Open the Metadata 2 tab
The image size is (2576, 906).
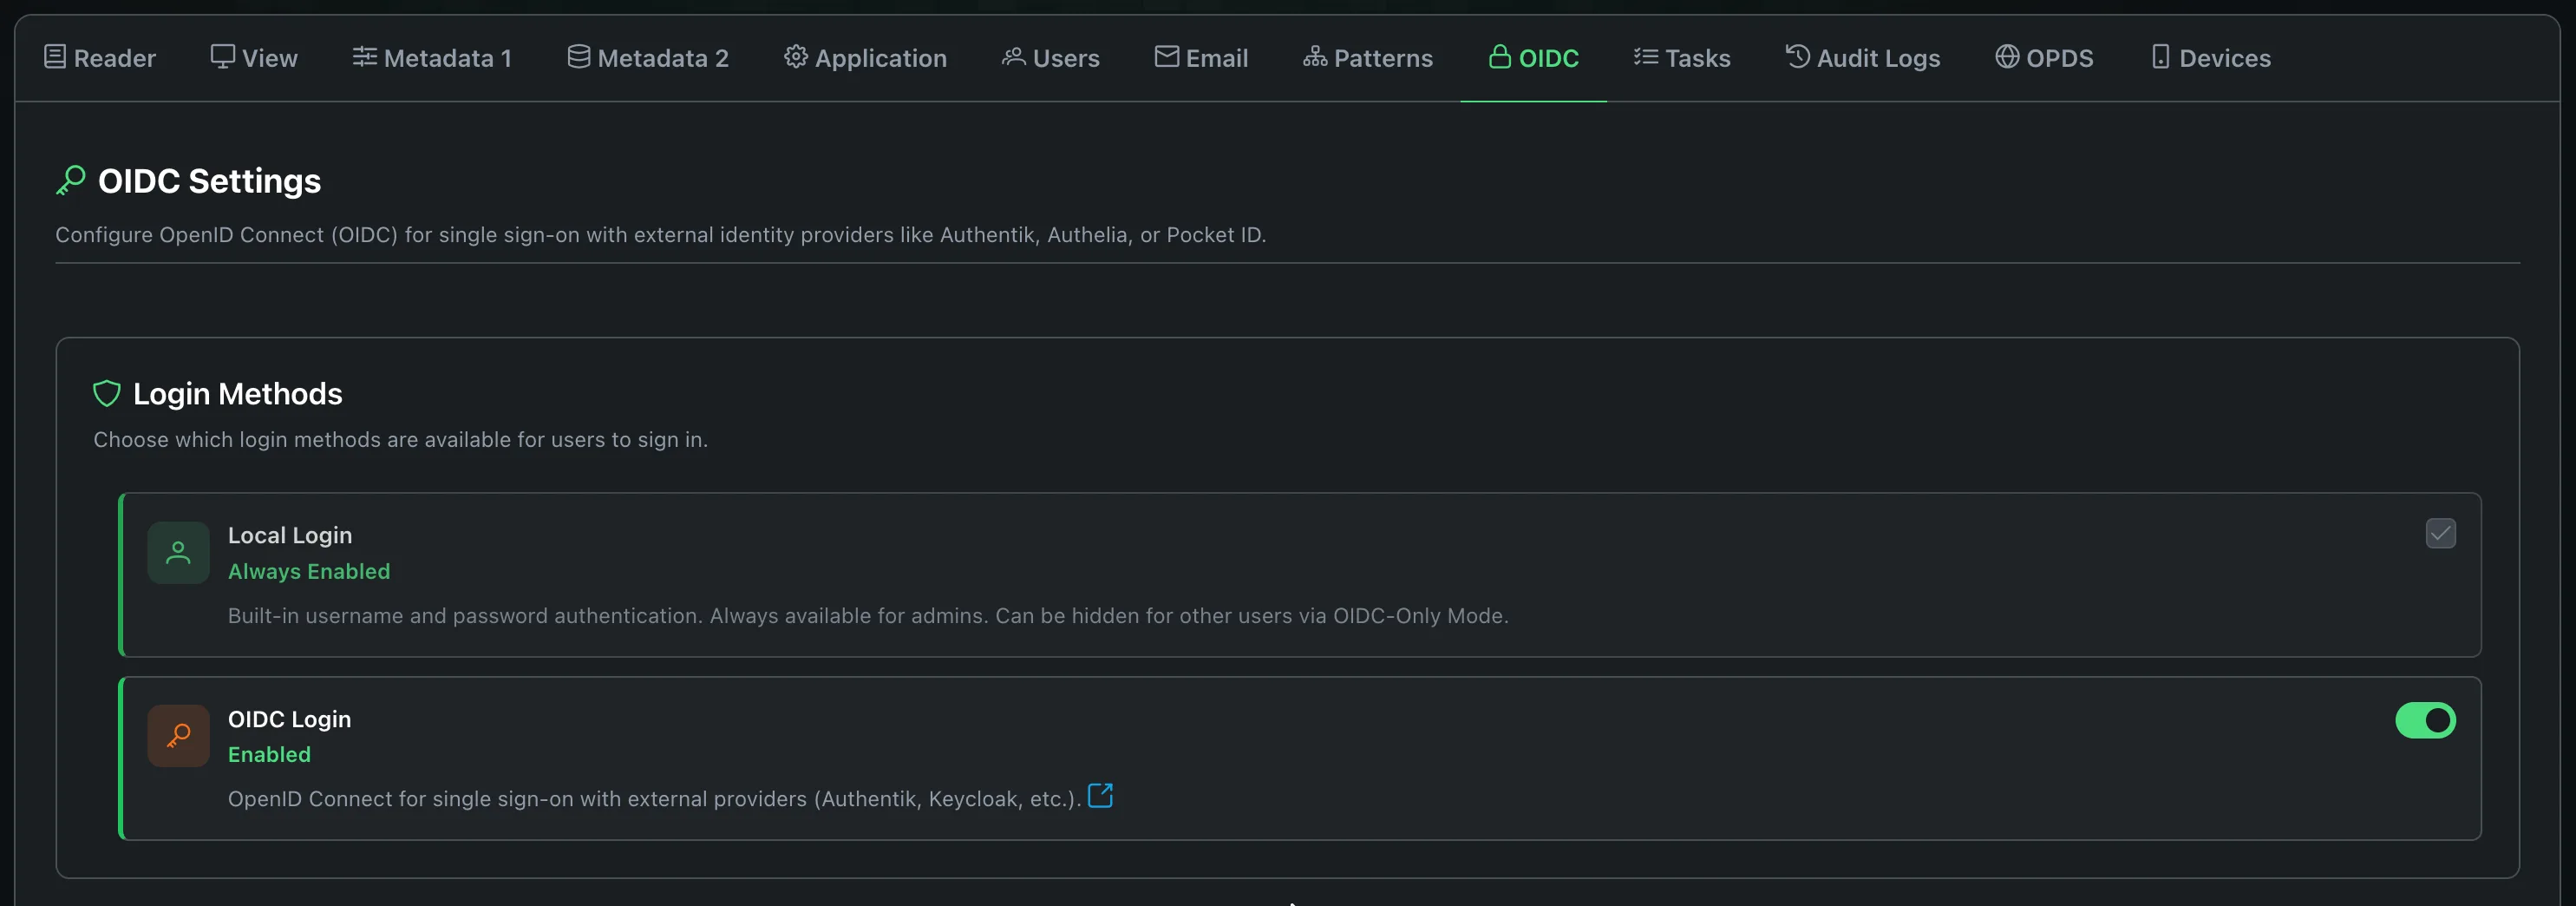pos(648,58)
